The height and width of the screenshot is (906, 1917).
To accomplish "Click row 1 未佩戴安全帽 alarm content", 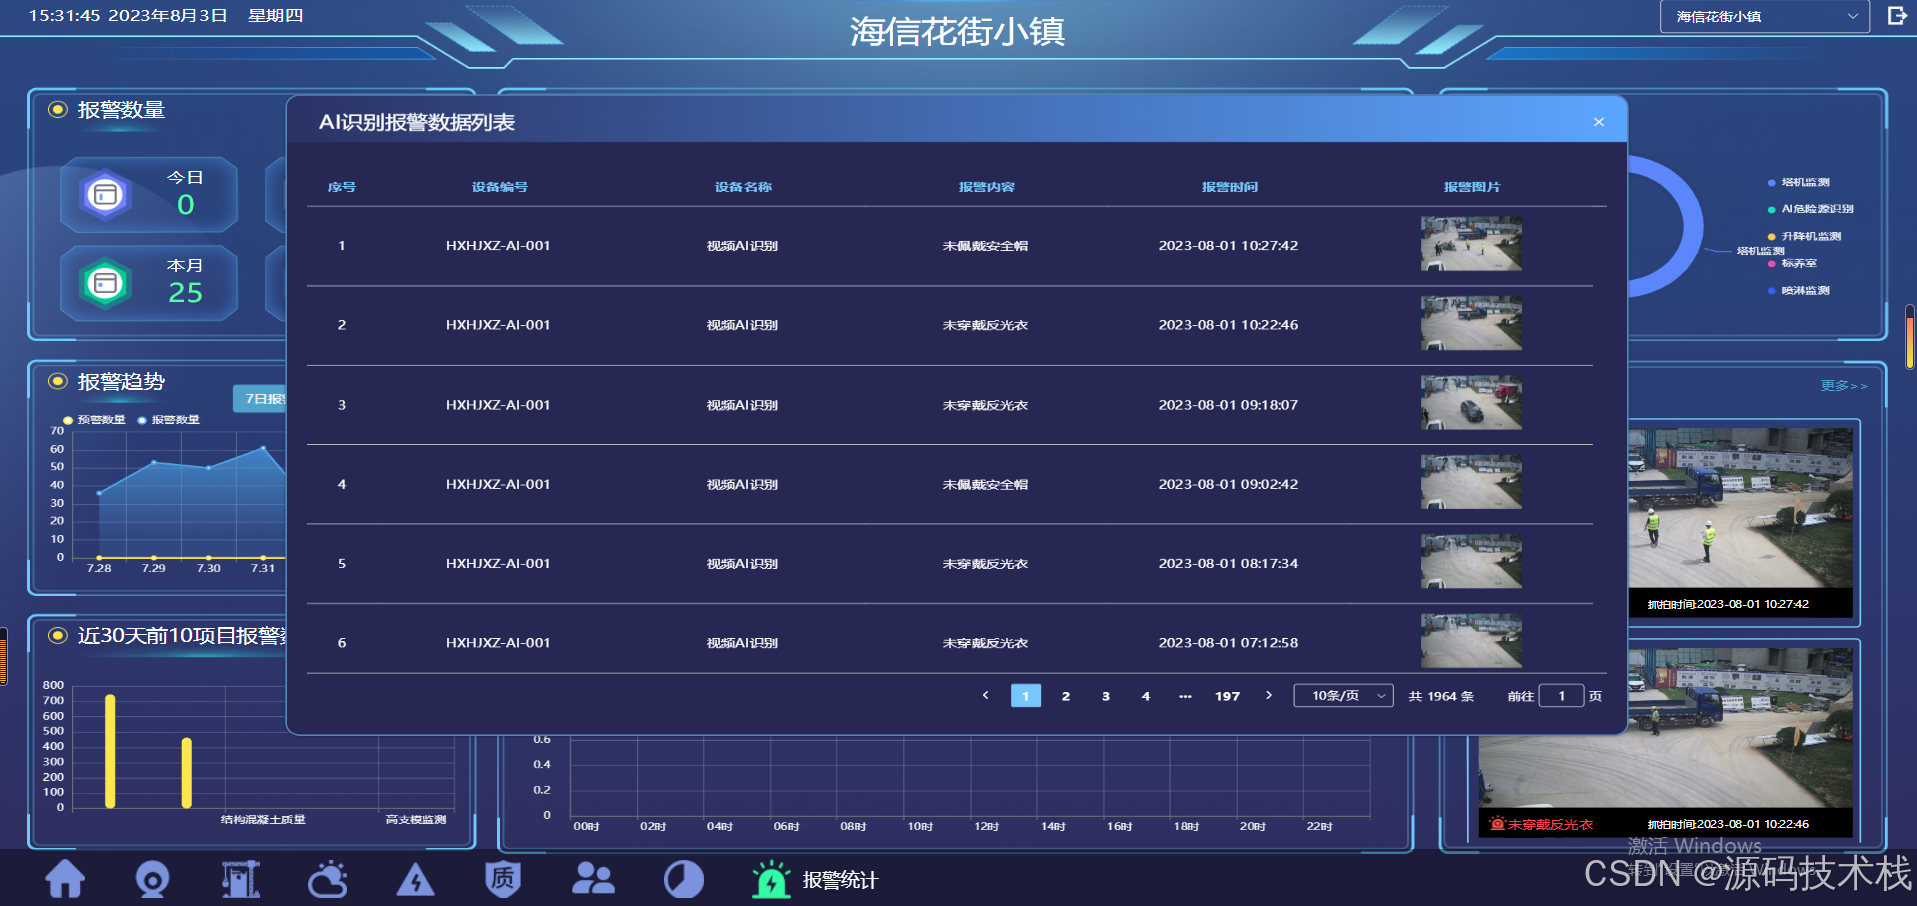I will tap(985, 246).
